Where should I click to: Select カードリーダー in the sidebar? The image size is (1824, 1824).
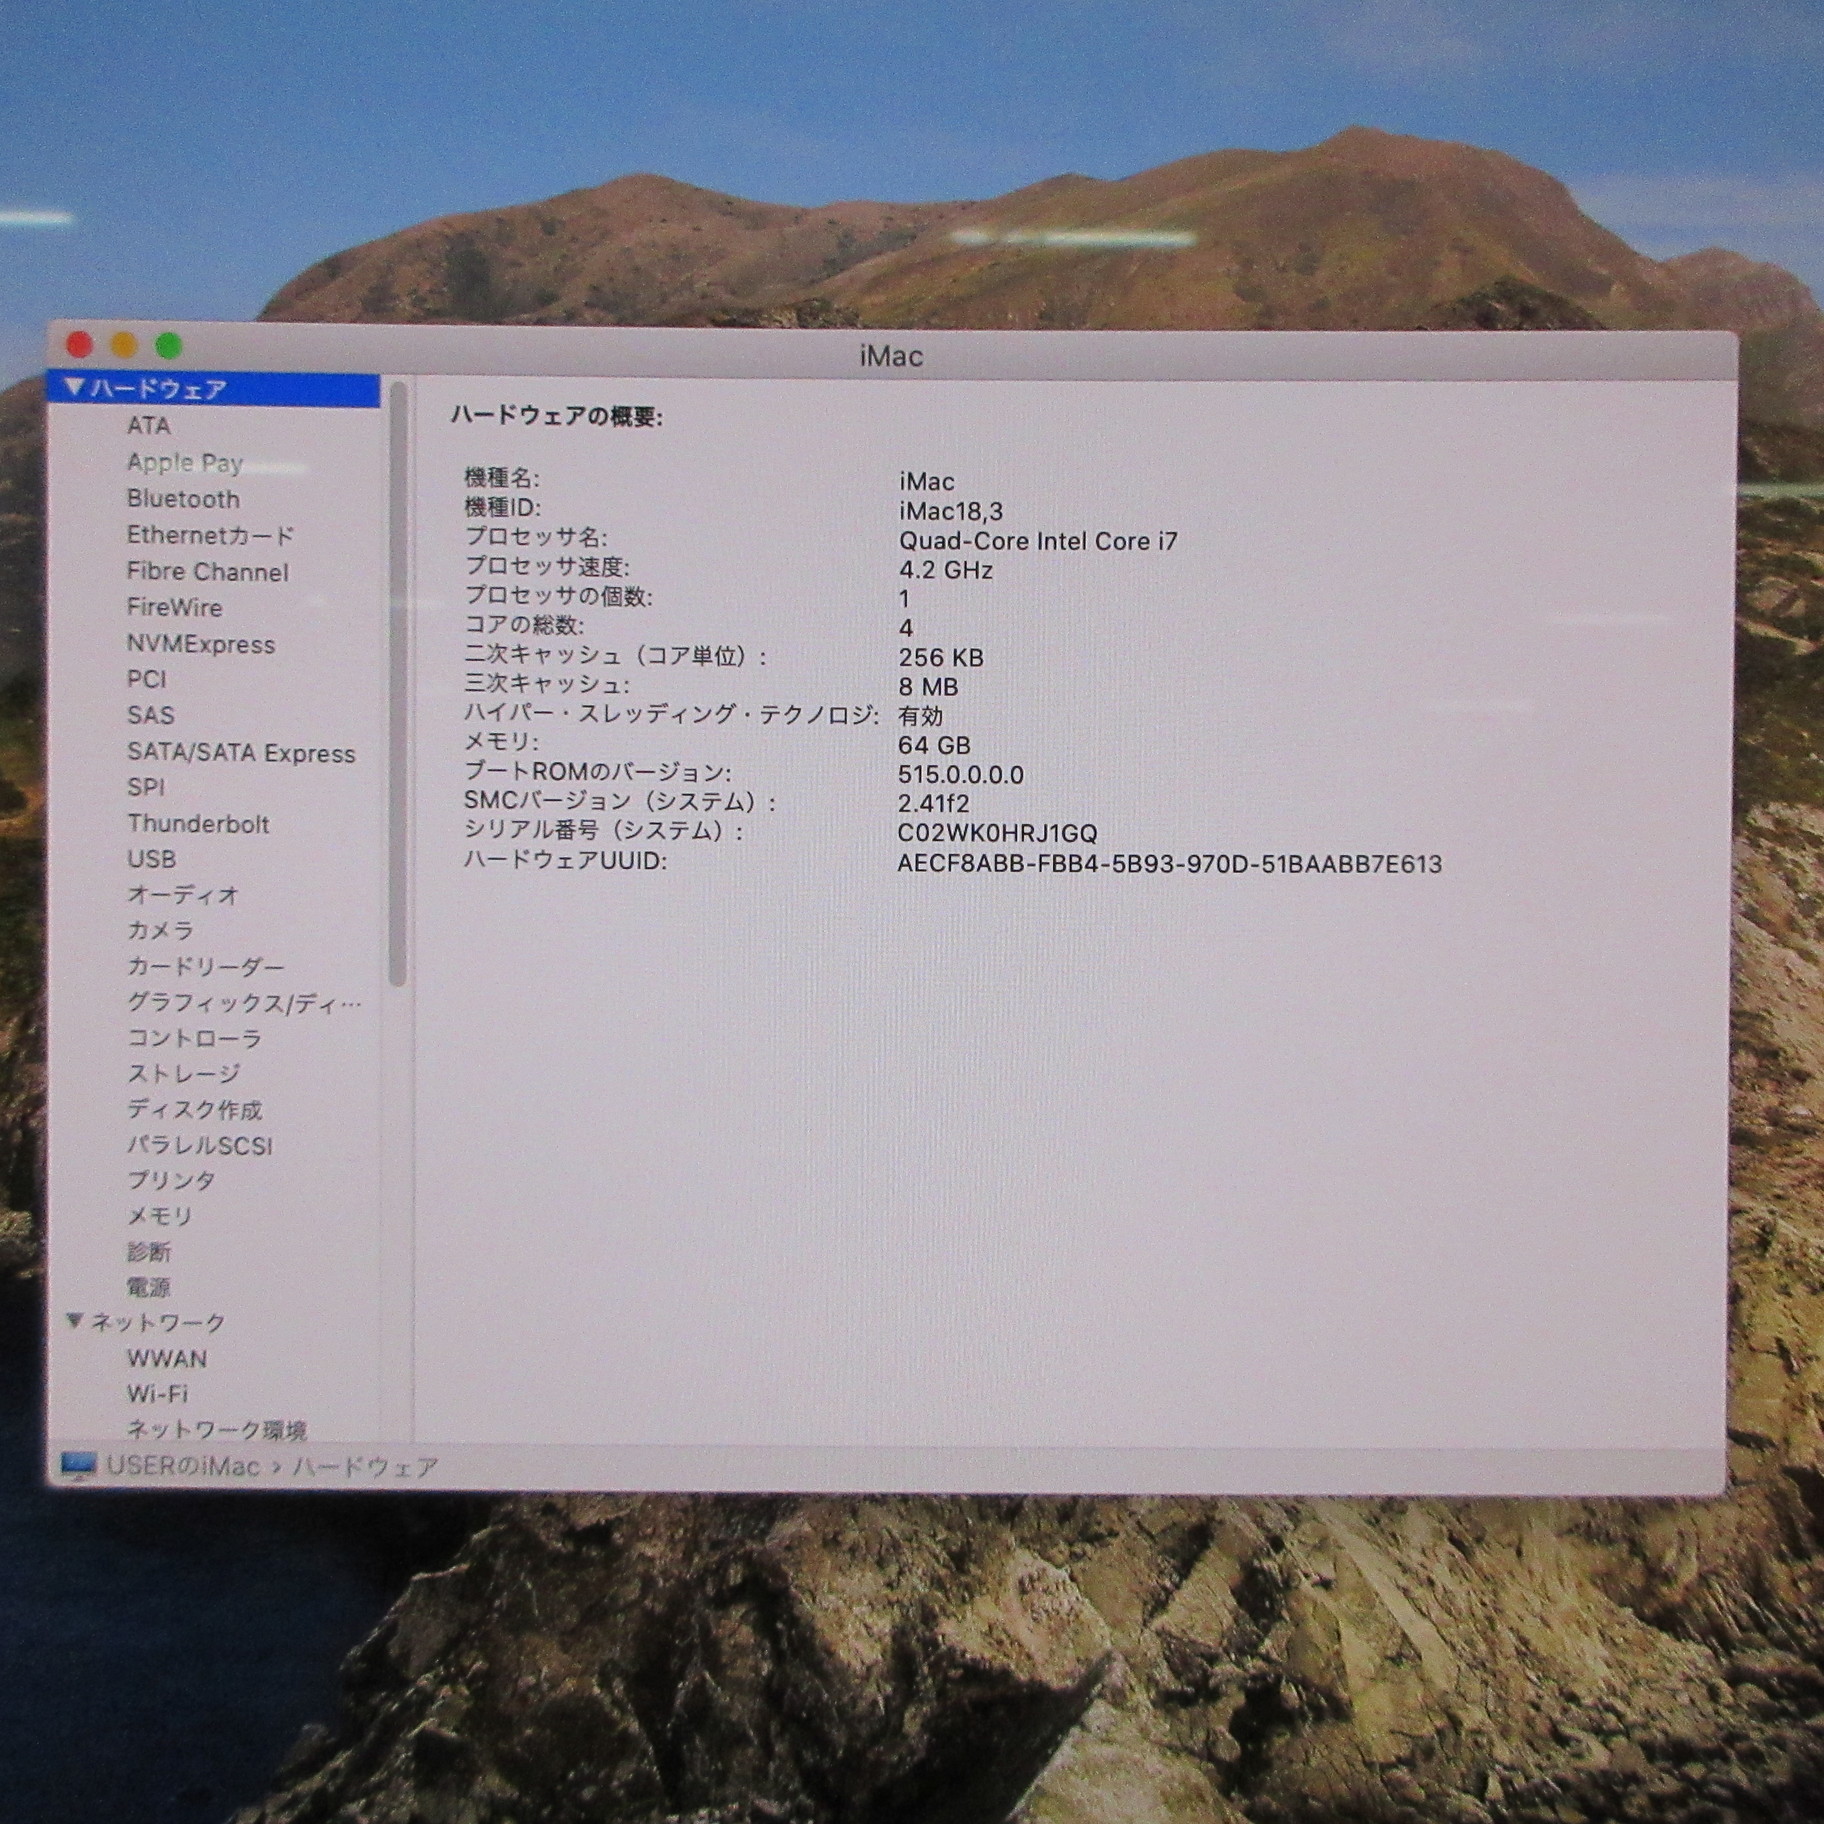[205, 966]
